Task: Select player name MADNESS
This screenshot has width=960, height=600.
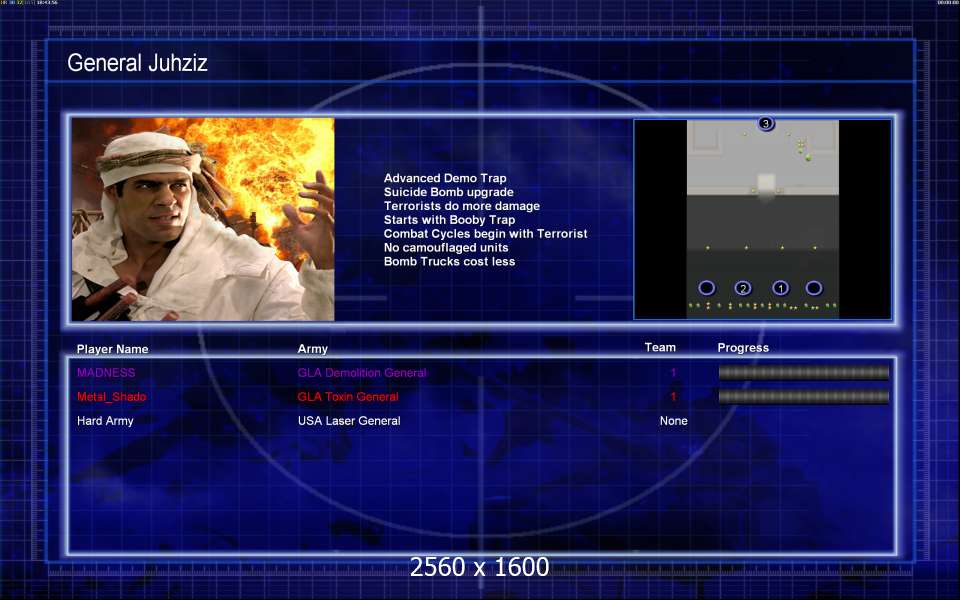Action: pos(106,372)
